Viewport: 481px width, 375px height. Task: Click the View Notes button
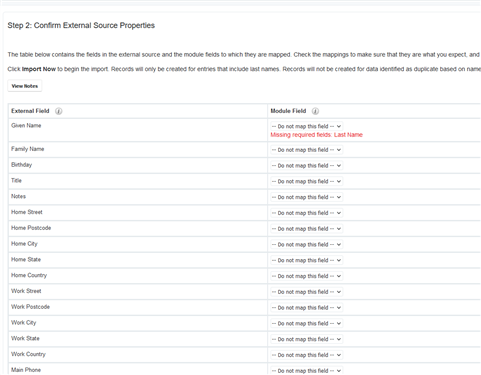pyautogui.click(x=25, y=86)
